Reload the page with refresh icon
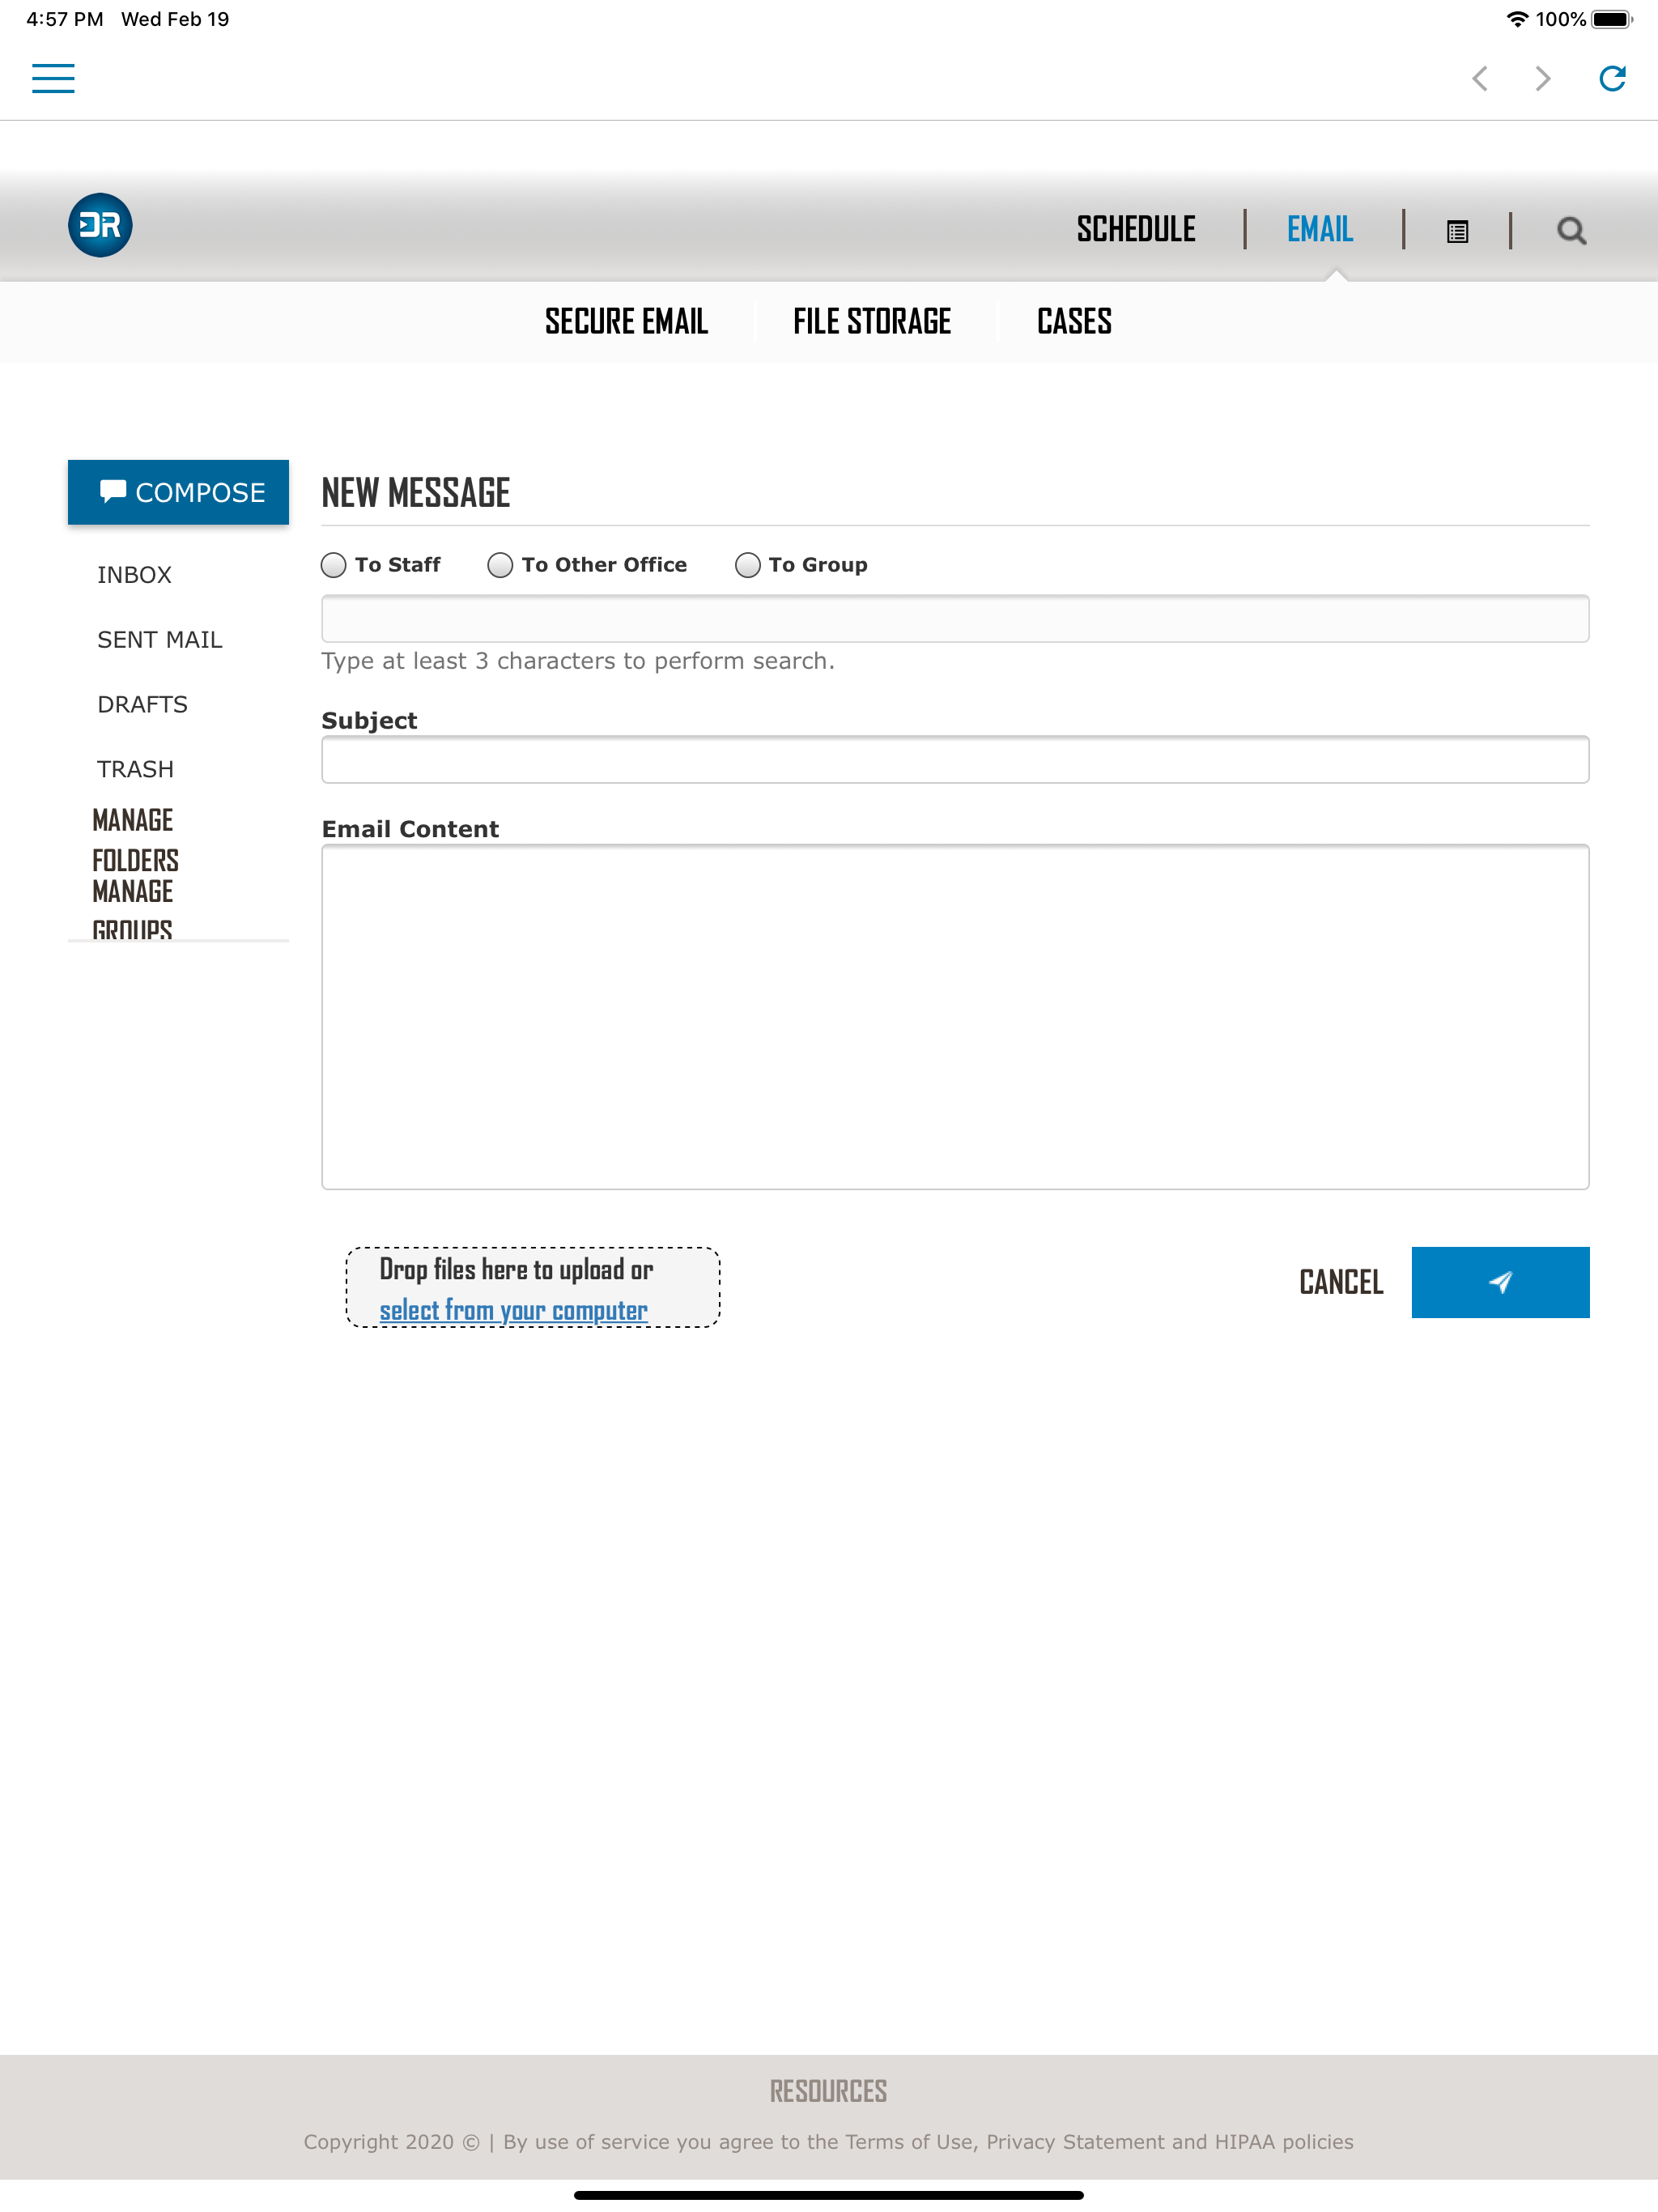Screen dimensions: 1658x2212 pos(1612,78)
